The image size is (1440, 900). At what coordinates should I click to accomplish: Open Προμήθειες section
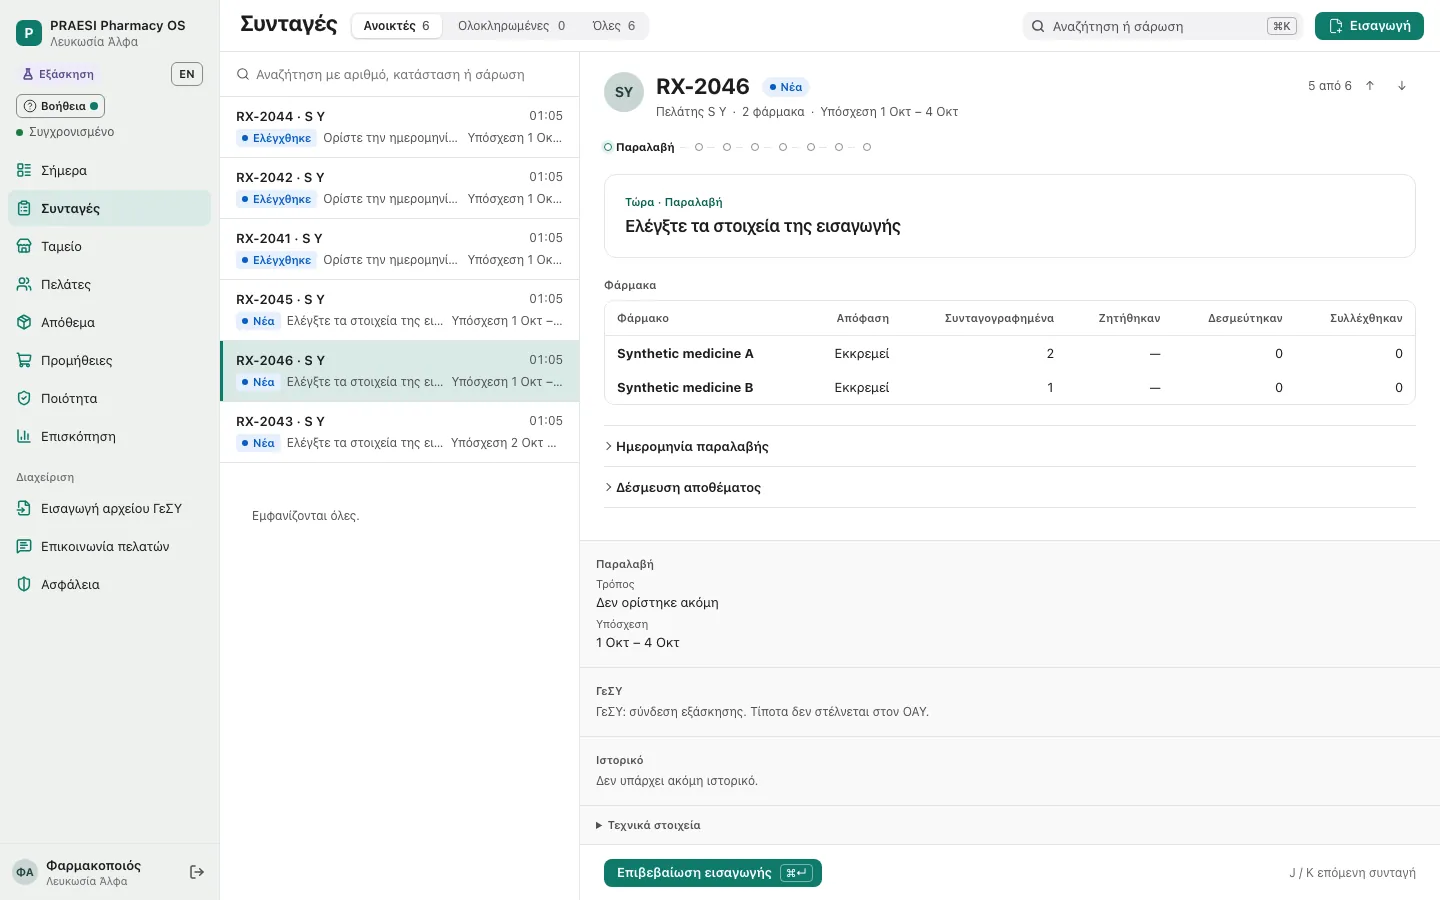coord(110,360)
